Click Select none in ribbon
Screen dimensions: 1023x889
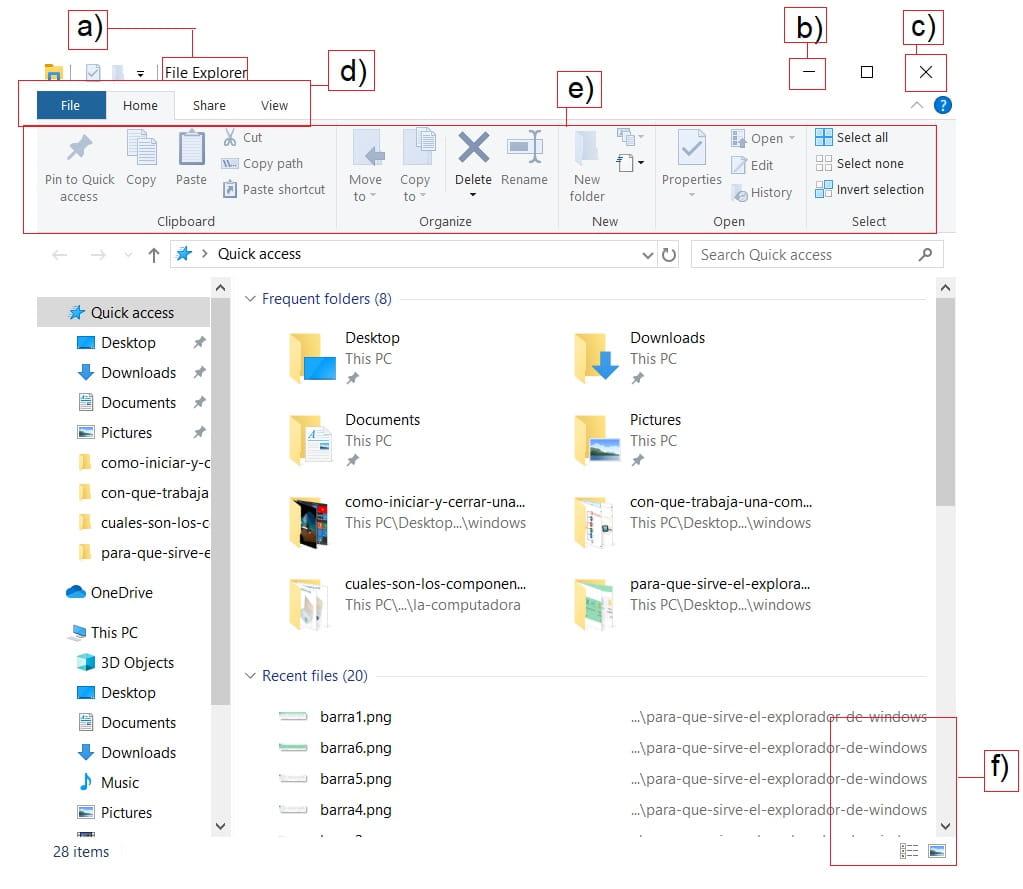tap(859, 164)
